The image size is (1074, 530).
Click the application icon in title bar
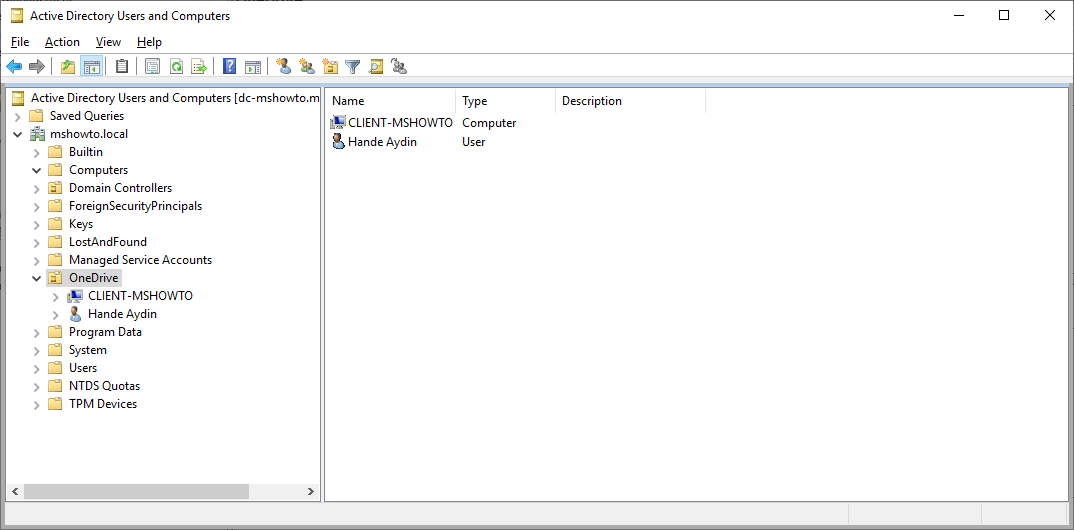click(x=18, y=16)
